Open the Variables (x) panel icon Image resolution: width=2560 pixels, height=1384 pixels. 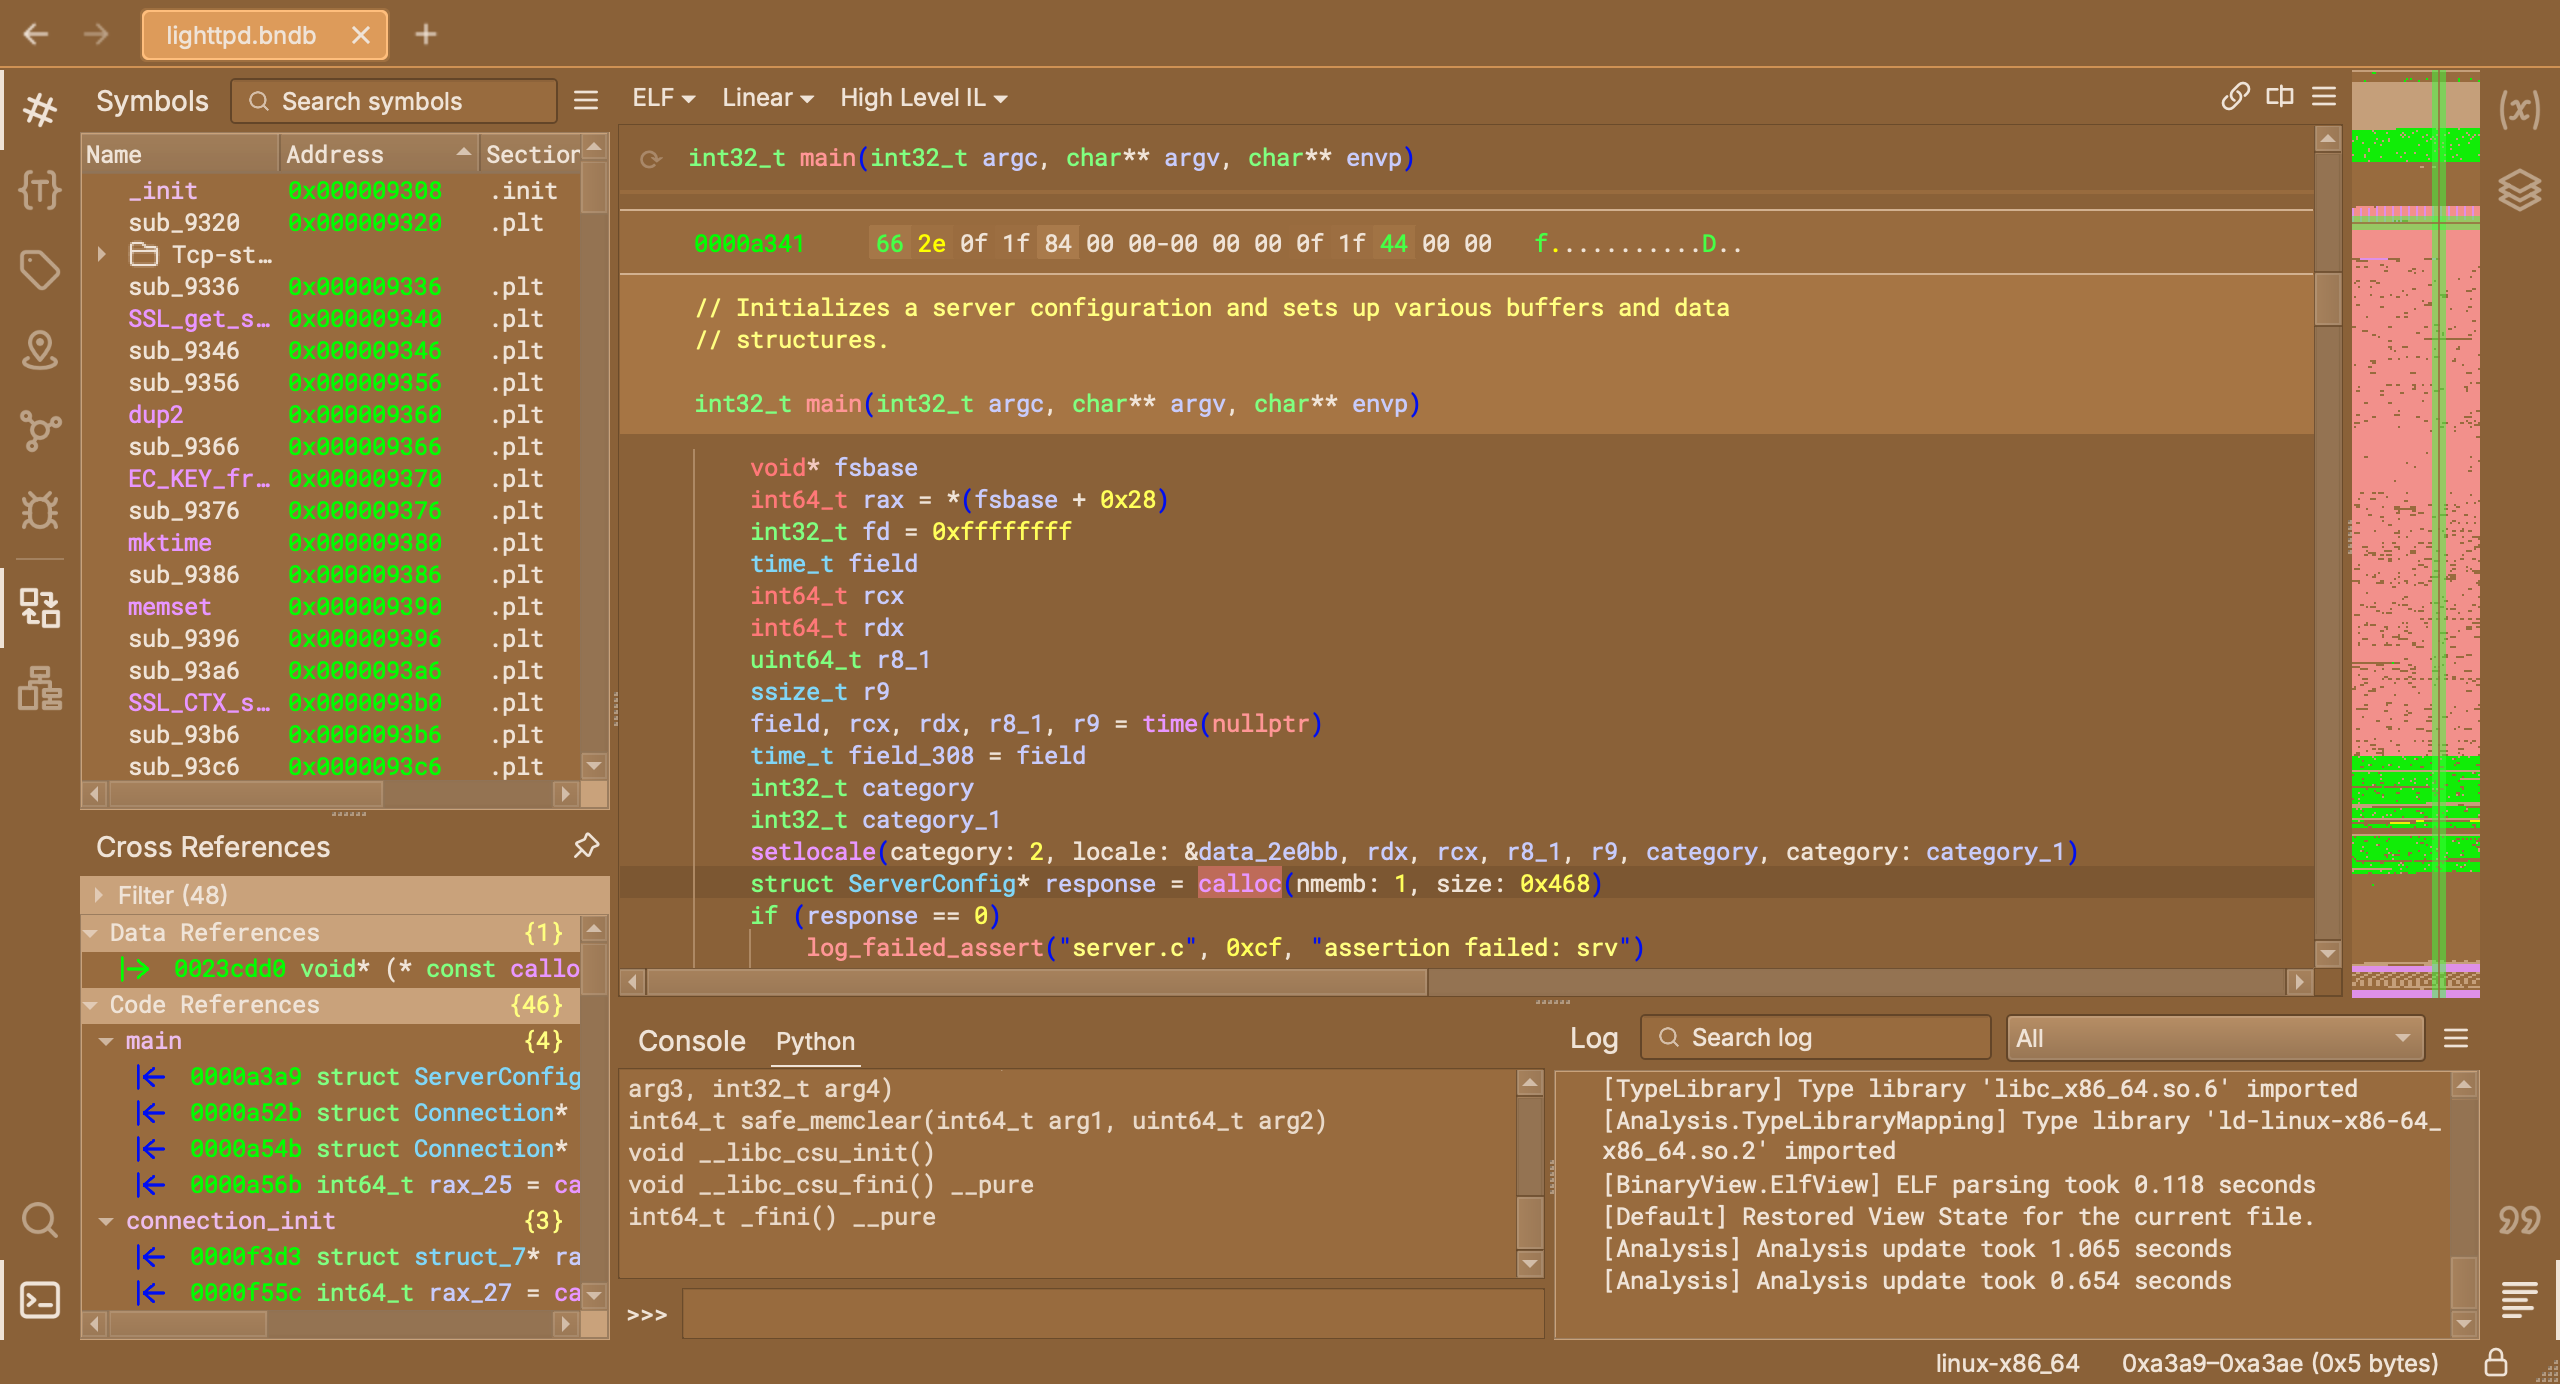(2519, 109)
